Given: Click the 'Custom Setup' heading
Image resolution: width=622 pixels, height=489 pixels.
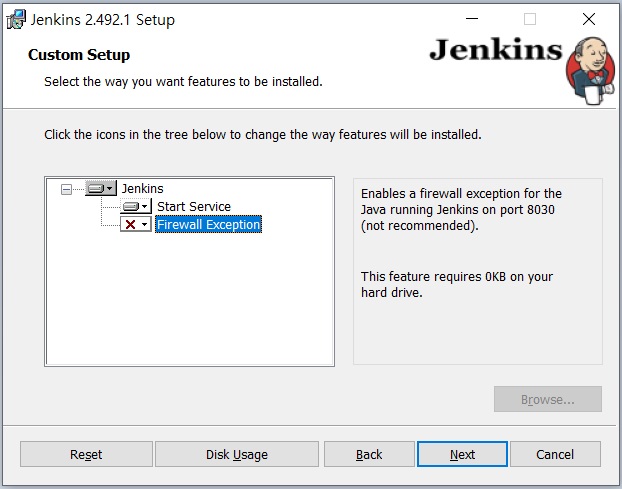Looking at the screenshot, I should pos(79,55).
